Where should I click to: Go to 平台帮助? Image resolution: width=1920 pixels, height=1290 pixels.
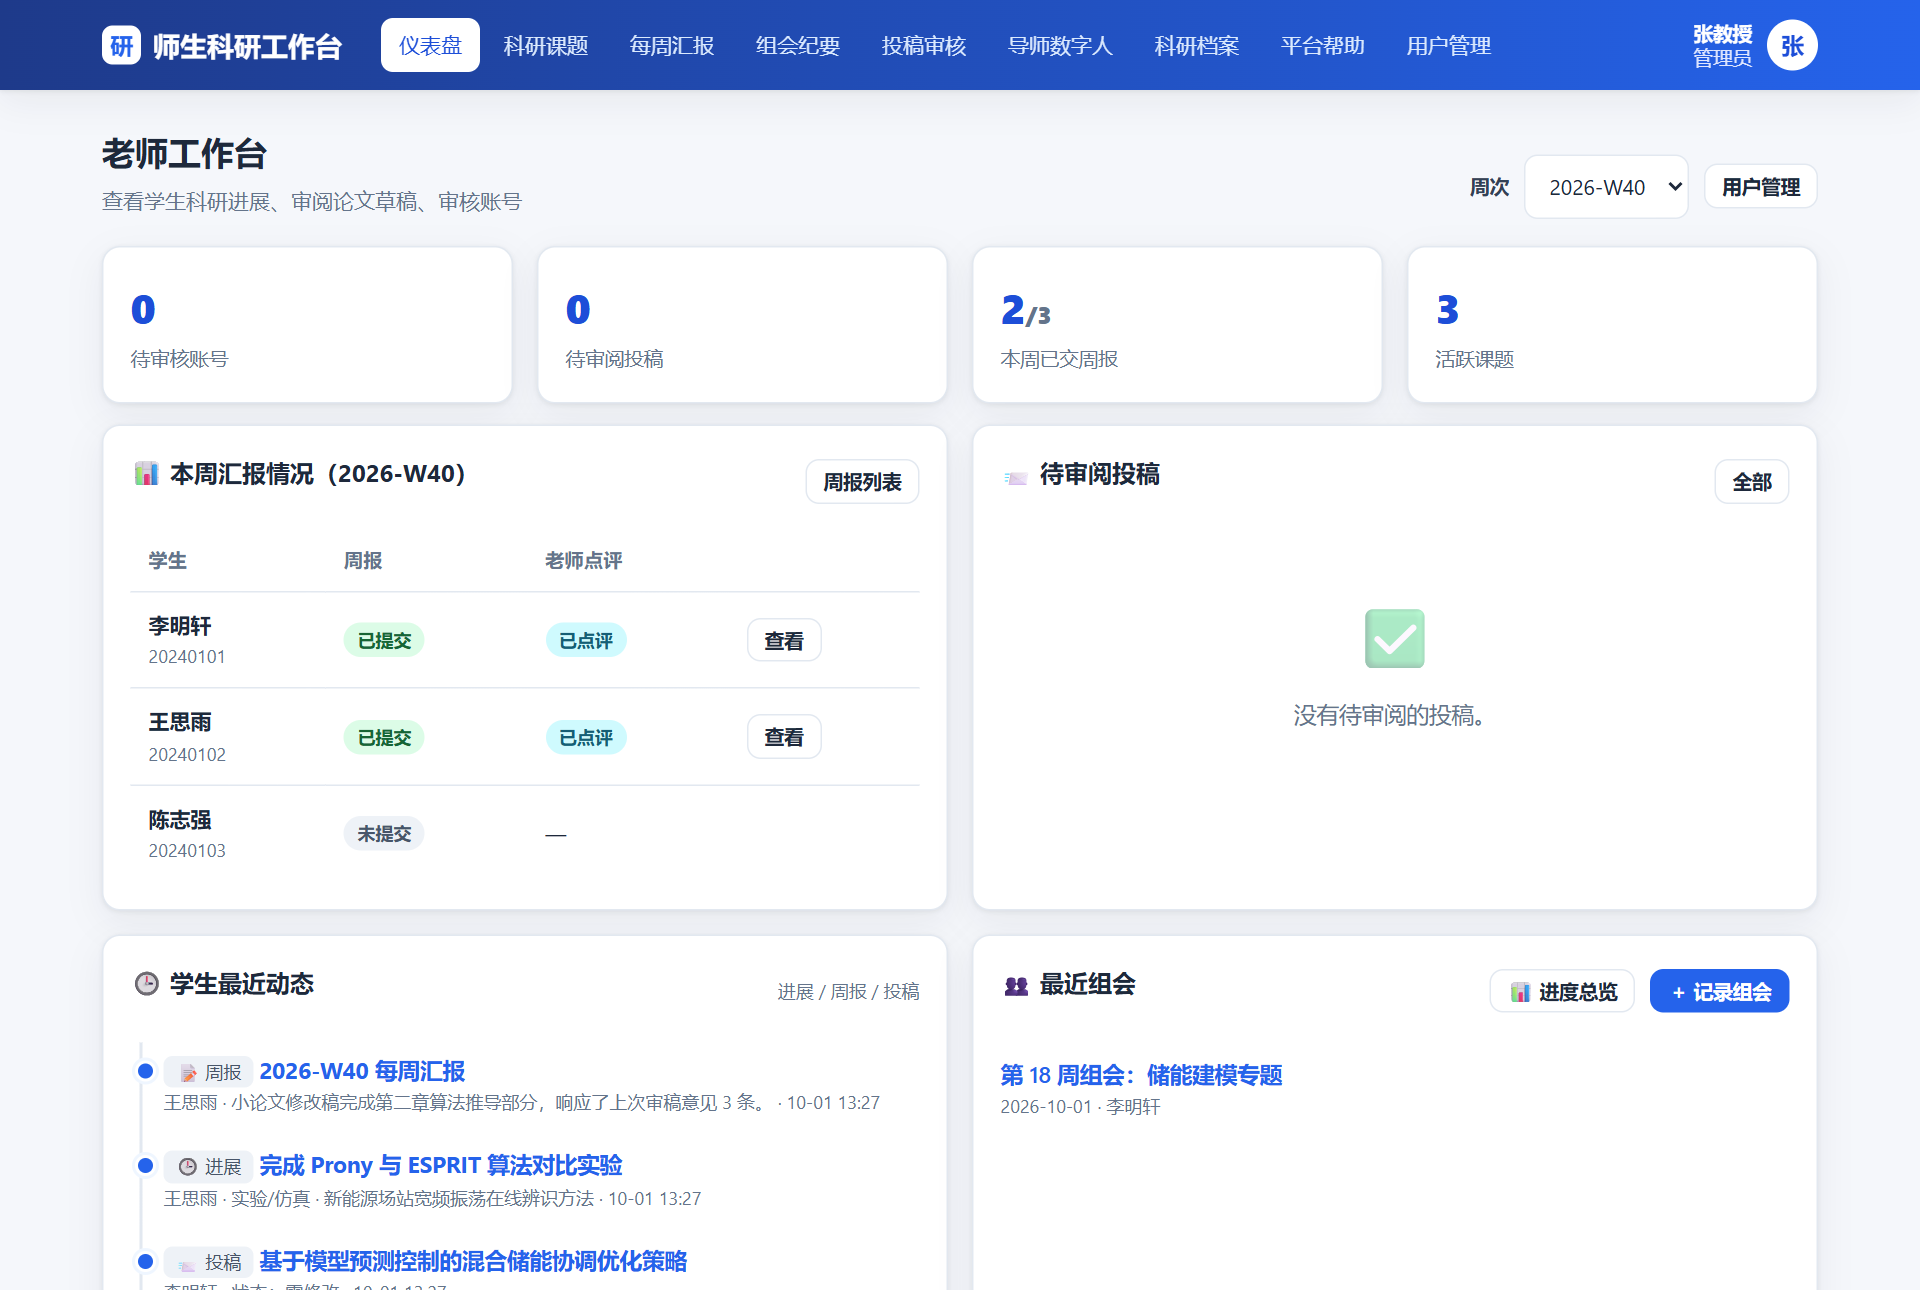point(1323,45)
